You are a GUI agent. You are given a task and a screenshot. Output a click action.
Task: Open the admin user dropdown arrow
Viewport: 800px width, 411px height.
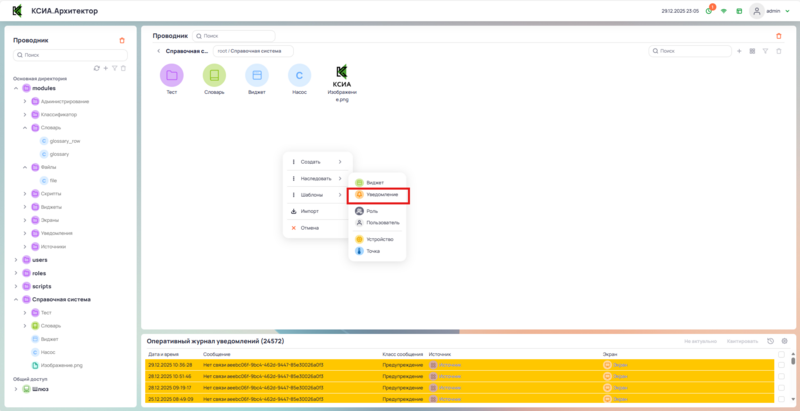click(785, 11)
